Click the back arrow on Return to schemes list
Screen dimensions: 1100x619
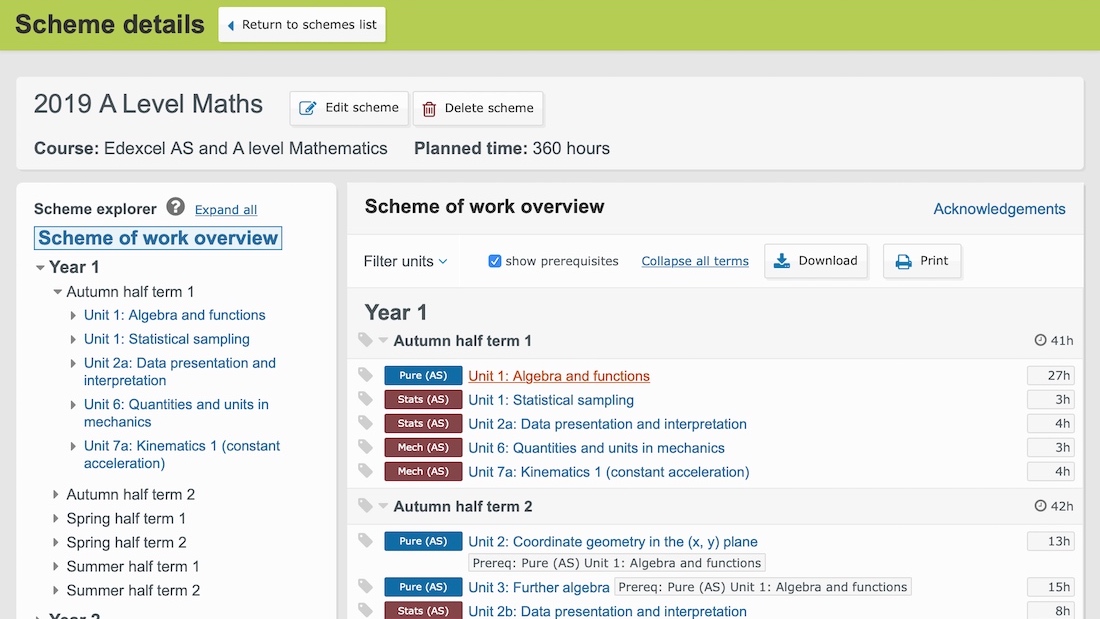pyautogui.click(x=231, y=24)
